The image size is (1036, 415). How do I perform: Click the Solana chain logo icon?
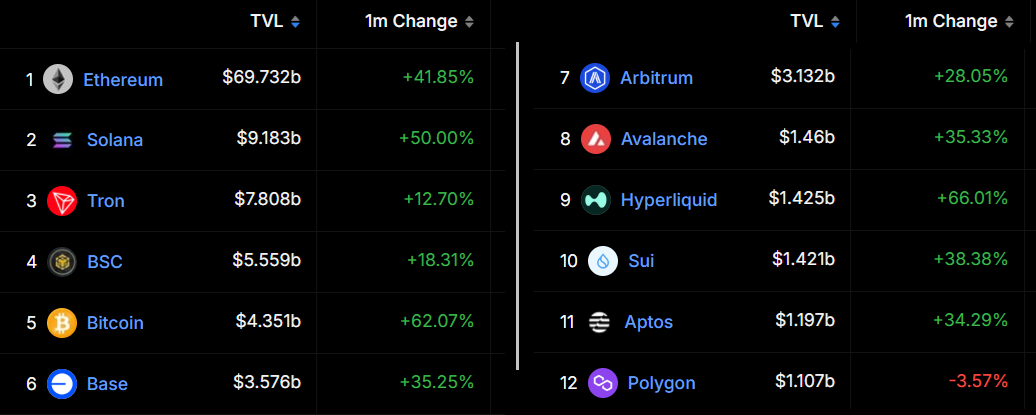62,140
